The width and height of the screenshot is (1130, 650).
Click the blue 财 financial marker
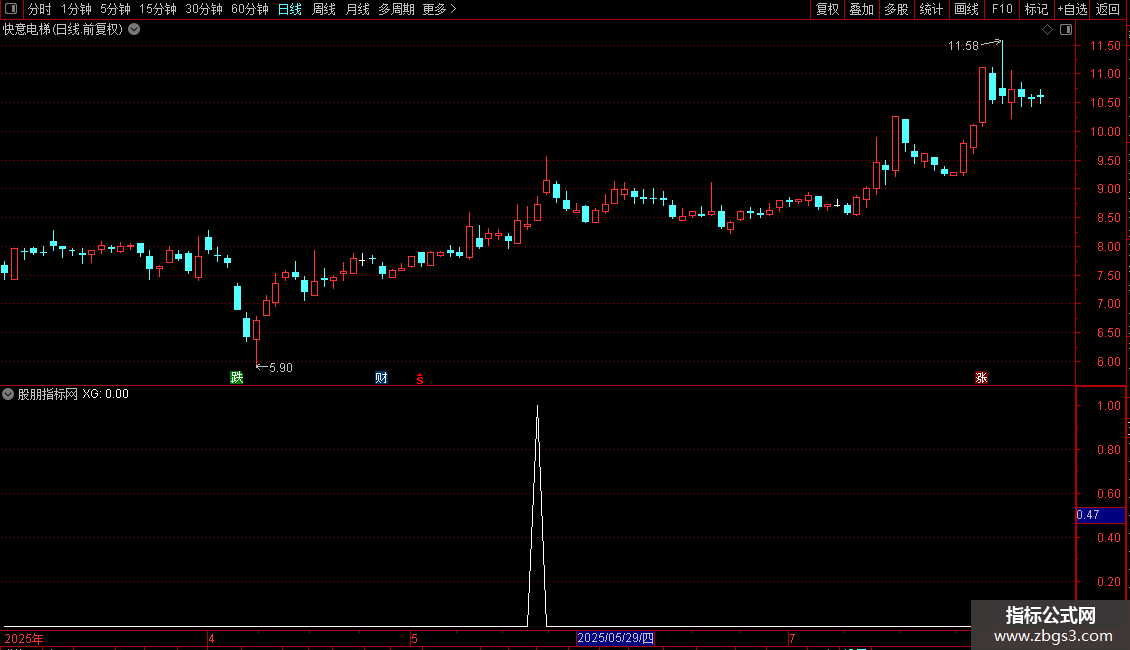click(x=381, y=378)
